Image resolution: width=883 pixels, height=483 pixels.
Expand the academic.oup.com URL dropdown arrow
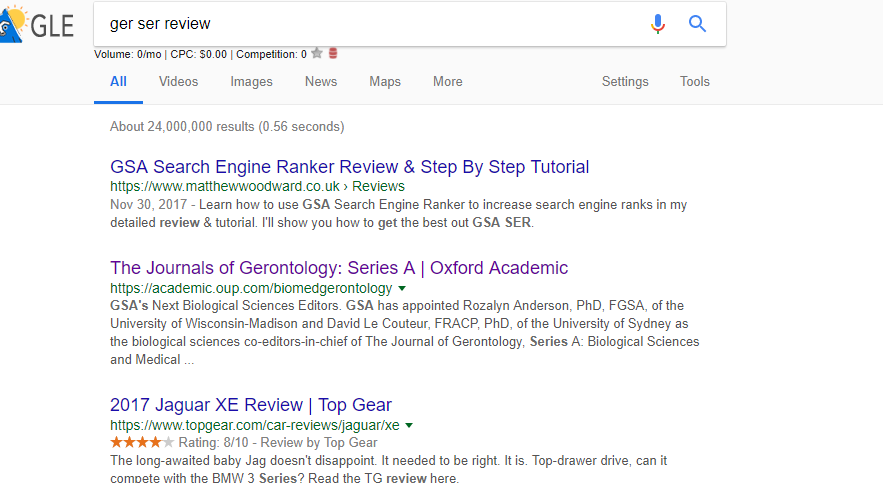(402, 288)
